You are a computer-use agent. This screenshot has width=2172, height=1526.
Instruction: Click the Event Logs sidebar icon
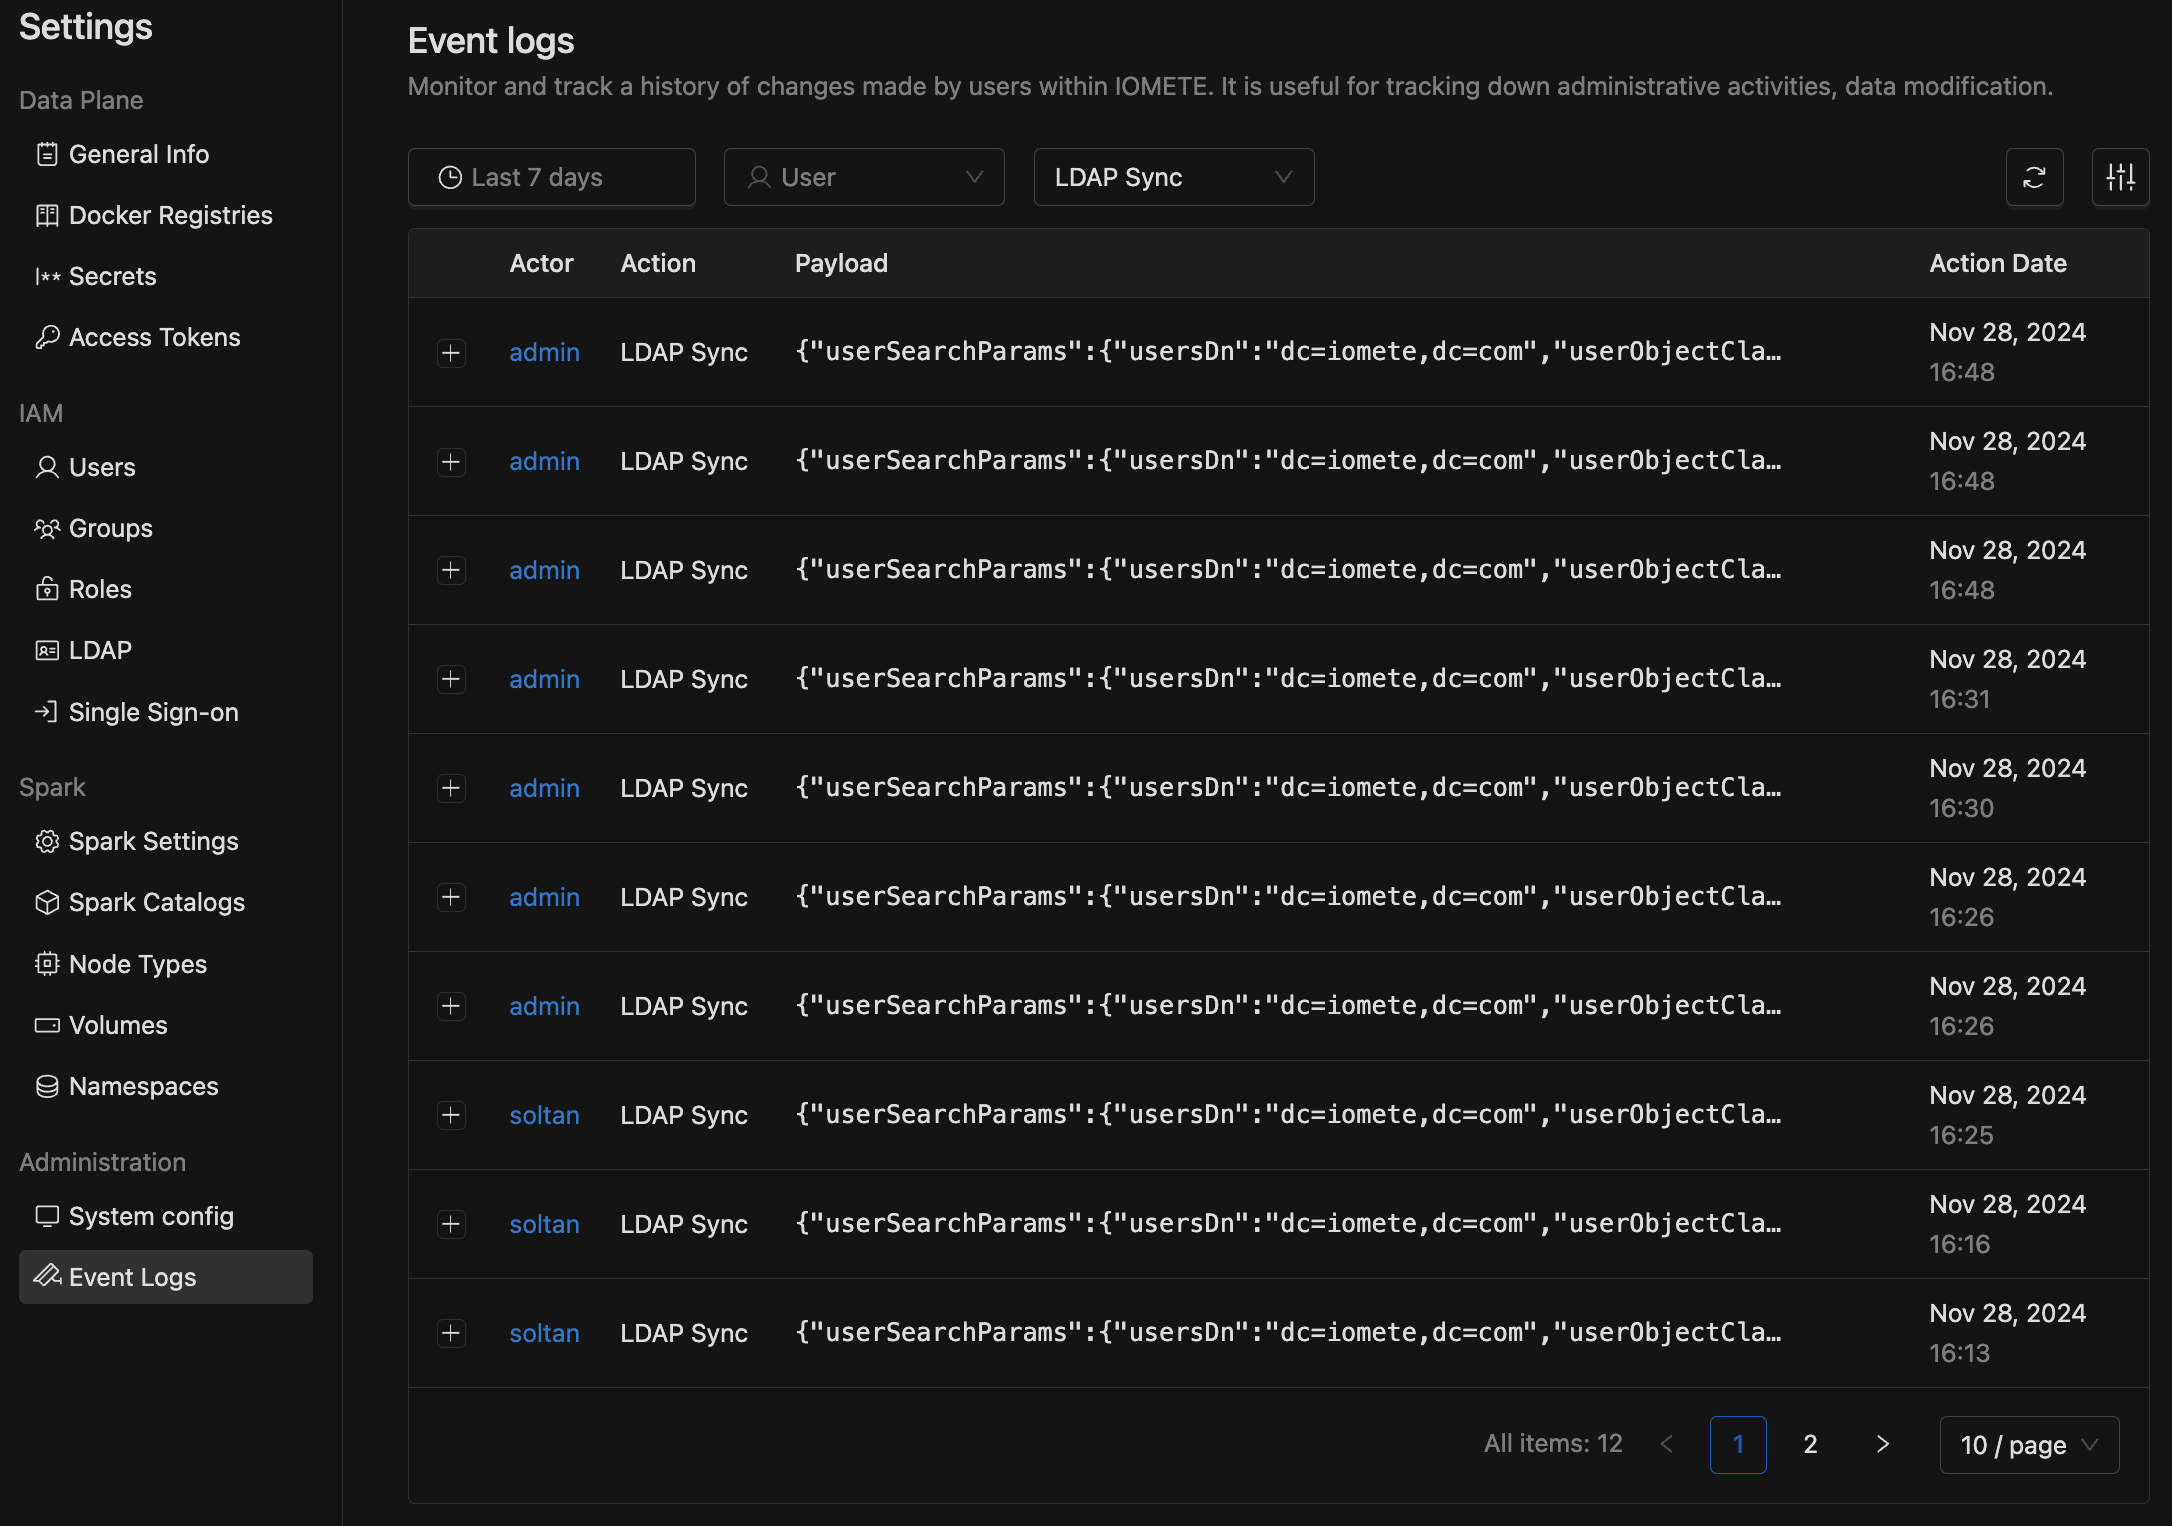45,1275
